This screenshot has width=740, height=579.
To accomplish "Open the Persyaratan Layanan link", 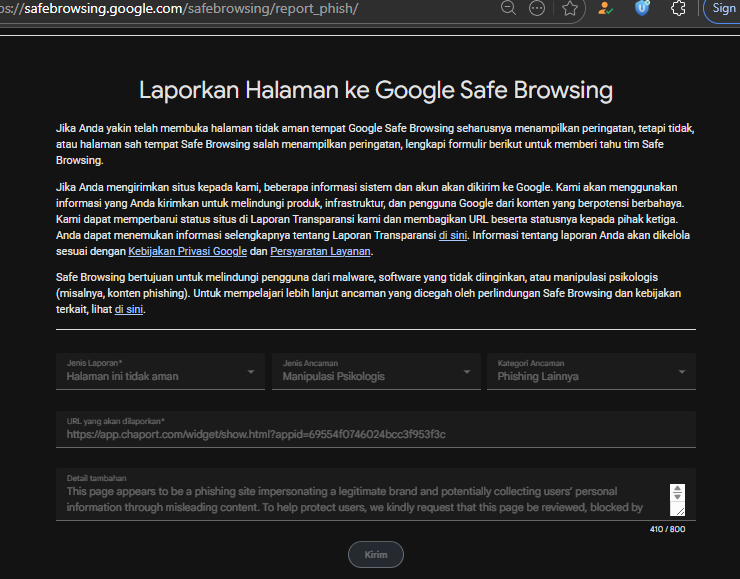I will (320, 251).
